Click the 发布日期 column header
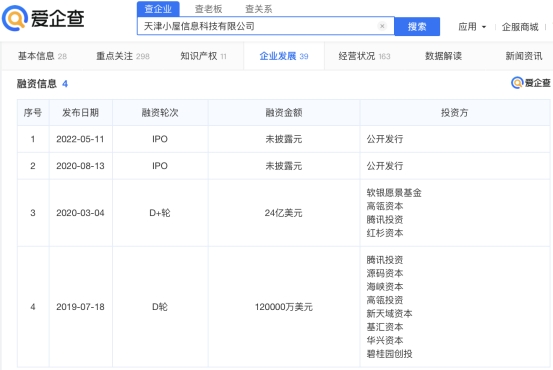 80,113
